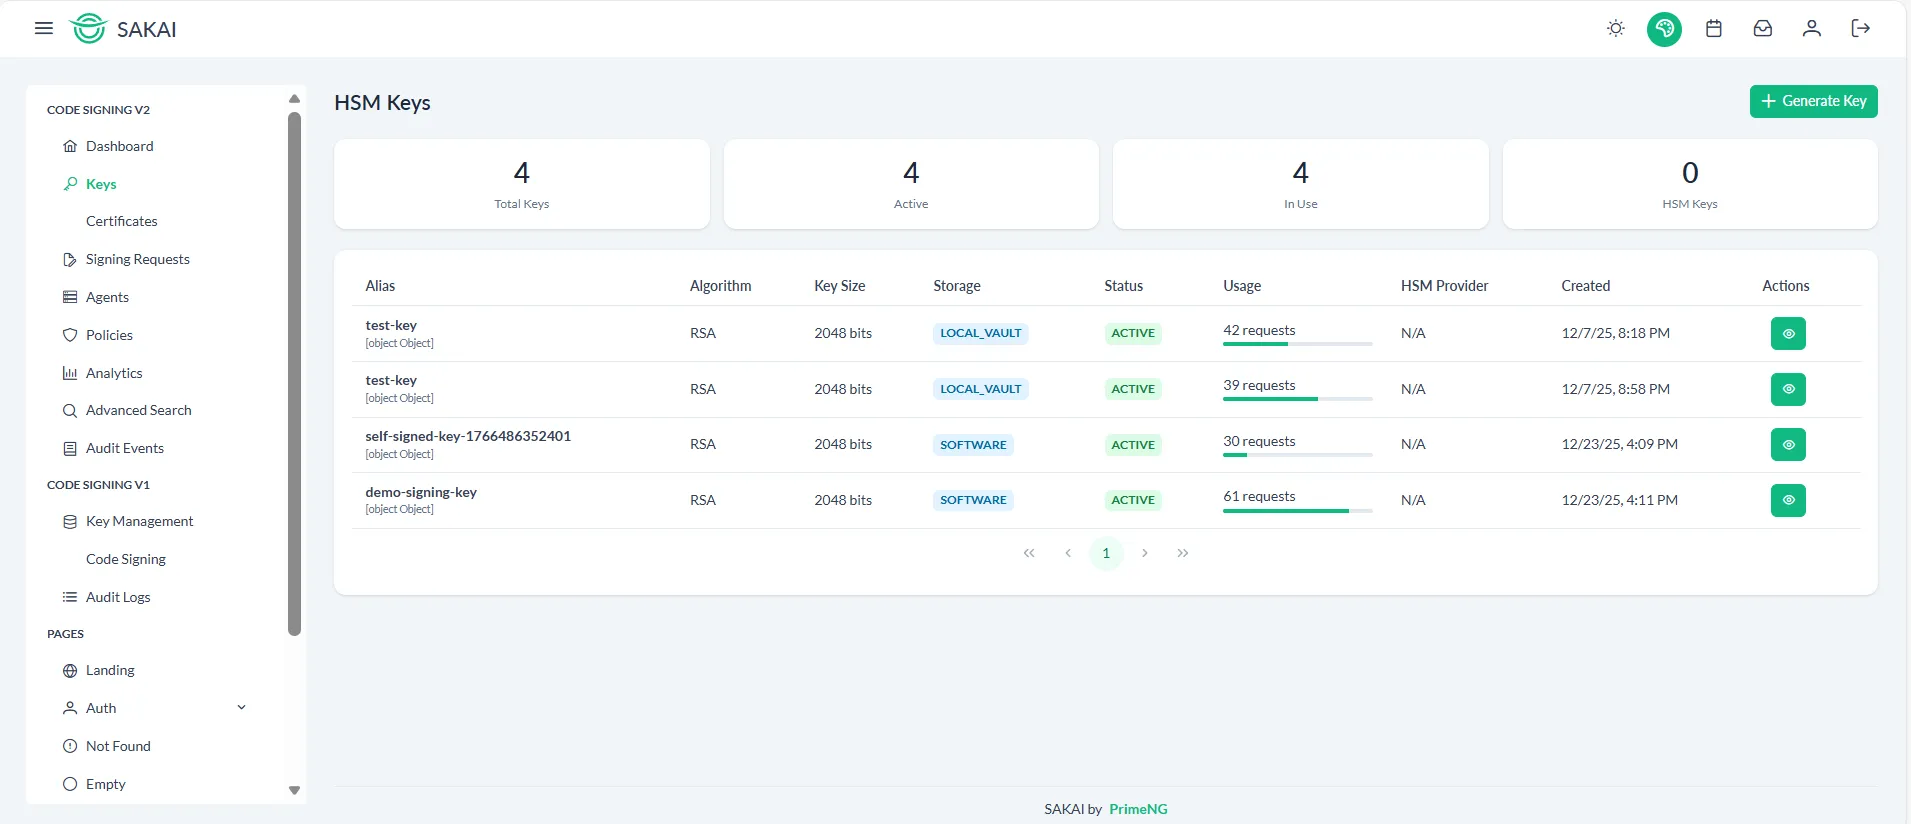Expand the Auth submenu chevron

coord(241,708)
